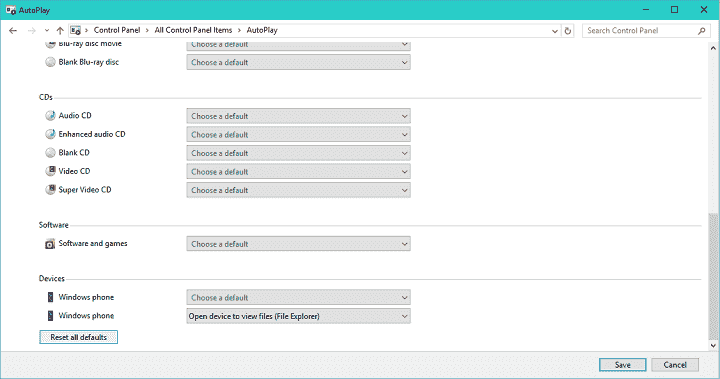Click the Audio CD disc icon
Viewport: 720px width, 379px height.
click(x=50, y=115)
